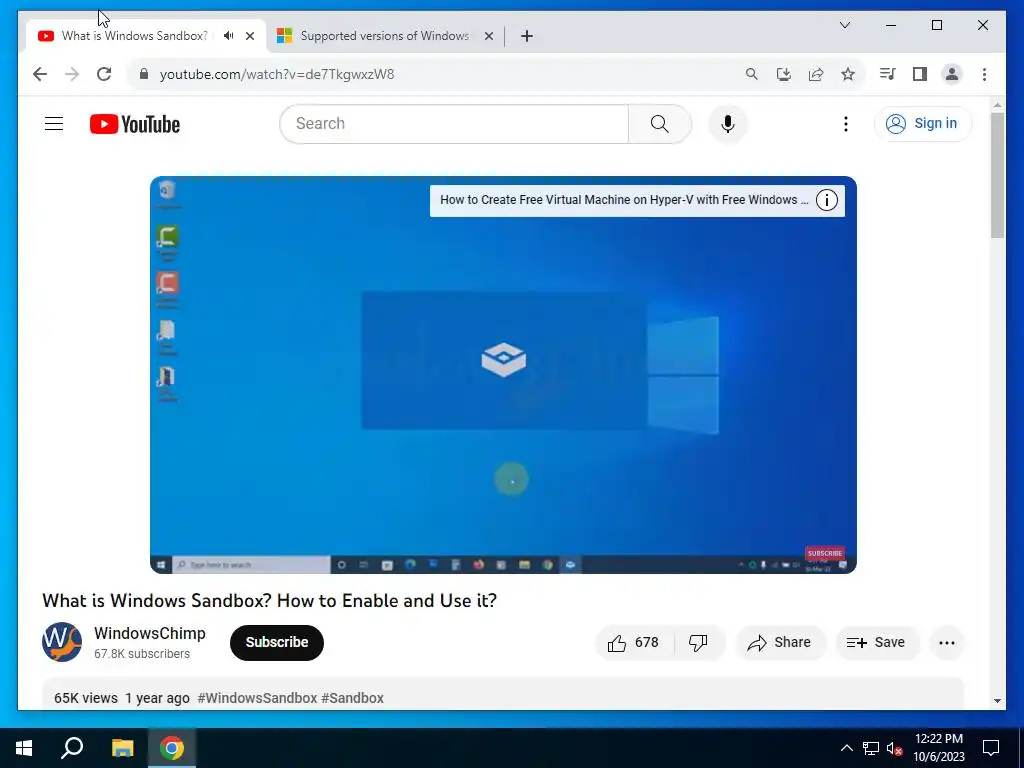Open YouTube settings three-dot menu
This screenshot has width=1024, height=768.
tap(846, 123)
